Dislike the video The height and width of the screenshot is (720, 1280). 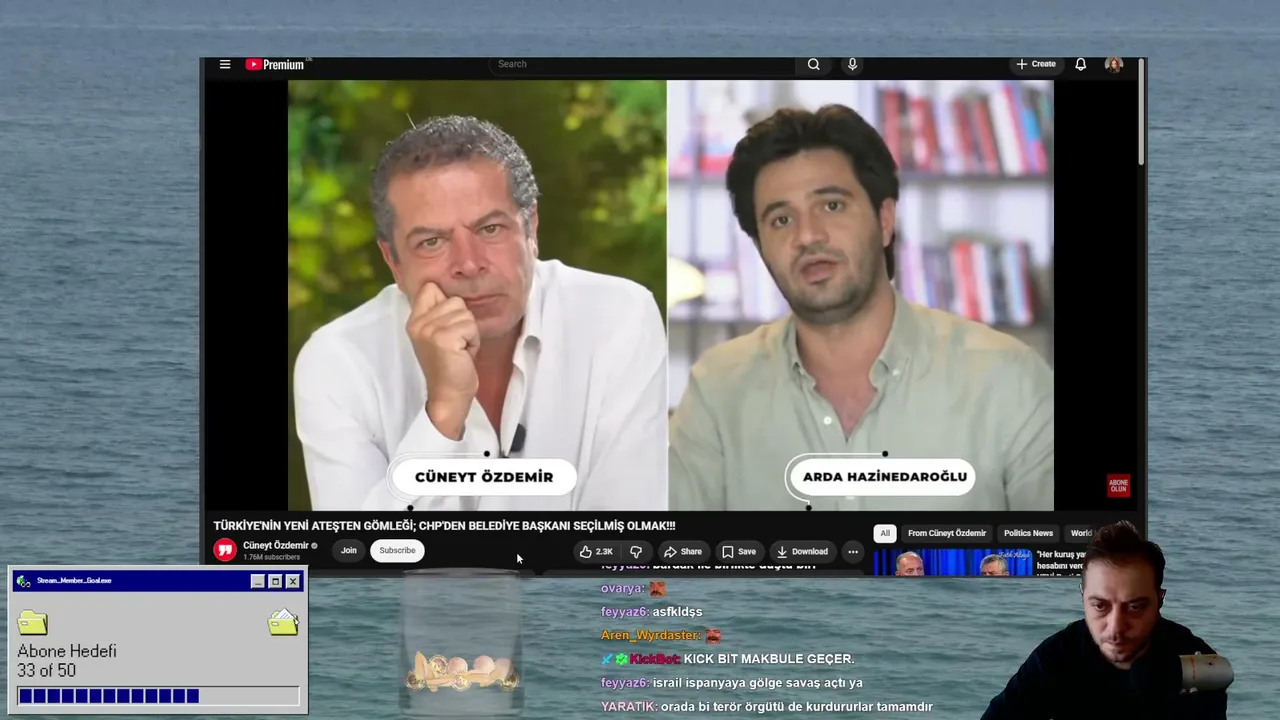[636, 551]
